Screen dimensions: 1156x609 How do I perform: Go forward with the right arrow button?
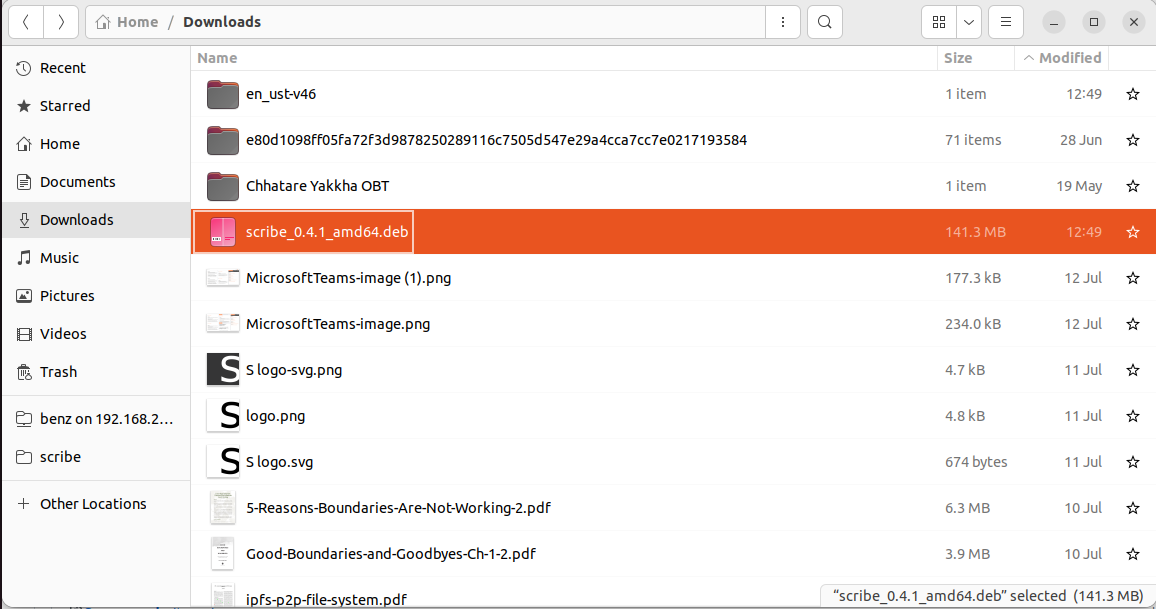tap(61, 22)
